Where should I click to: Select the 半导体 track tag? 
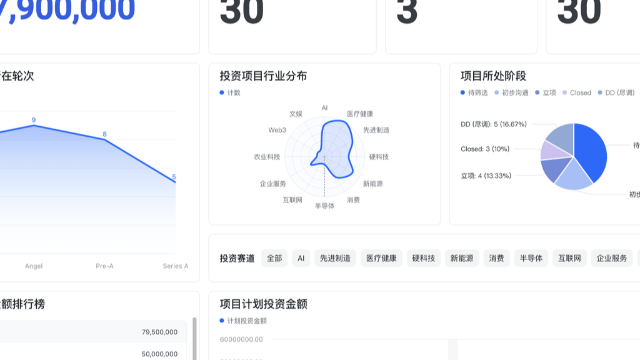pyautogui.click(x=531, y=258)
